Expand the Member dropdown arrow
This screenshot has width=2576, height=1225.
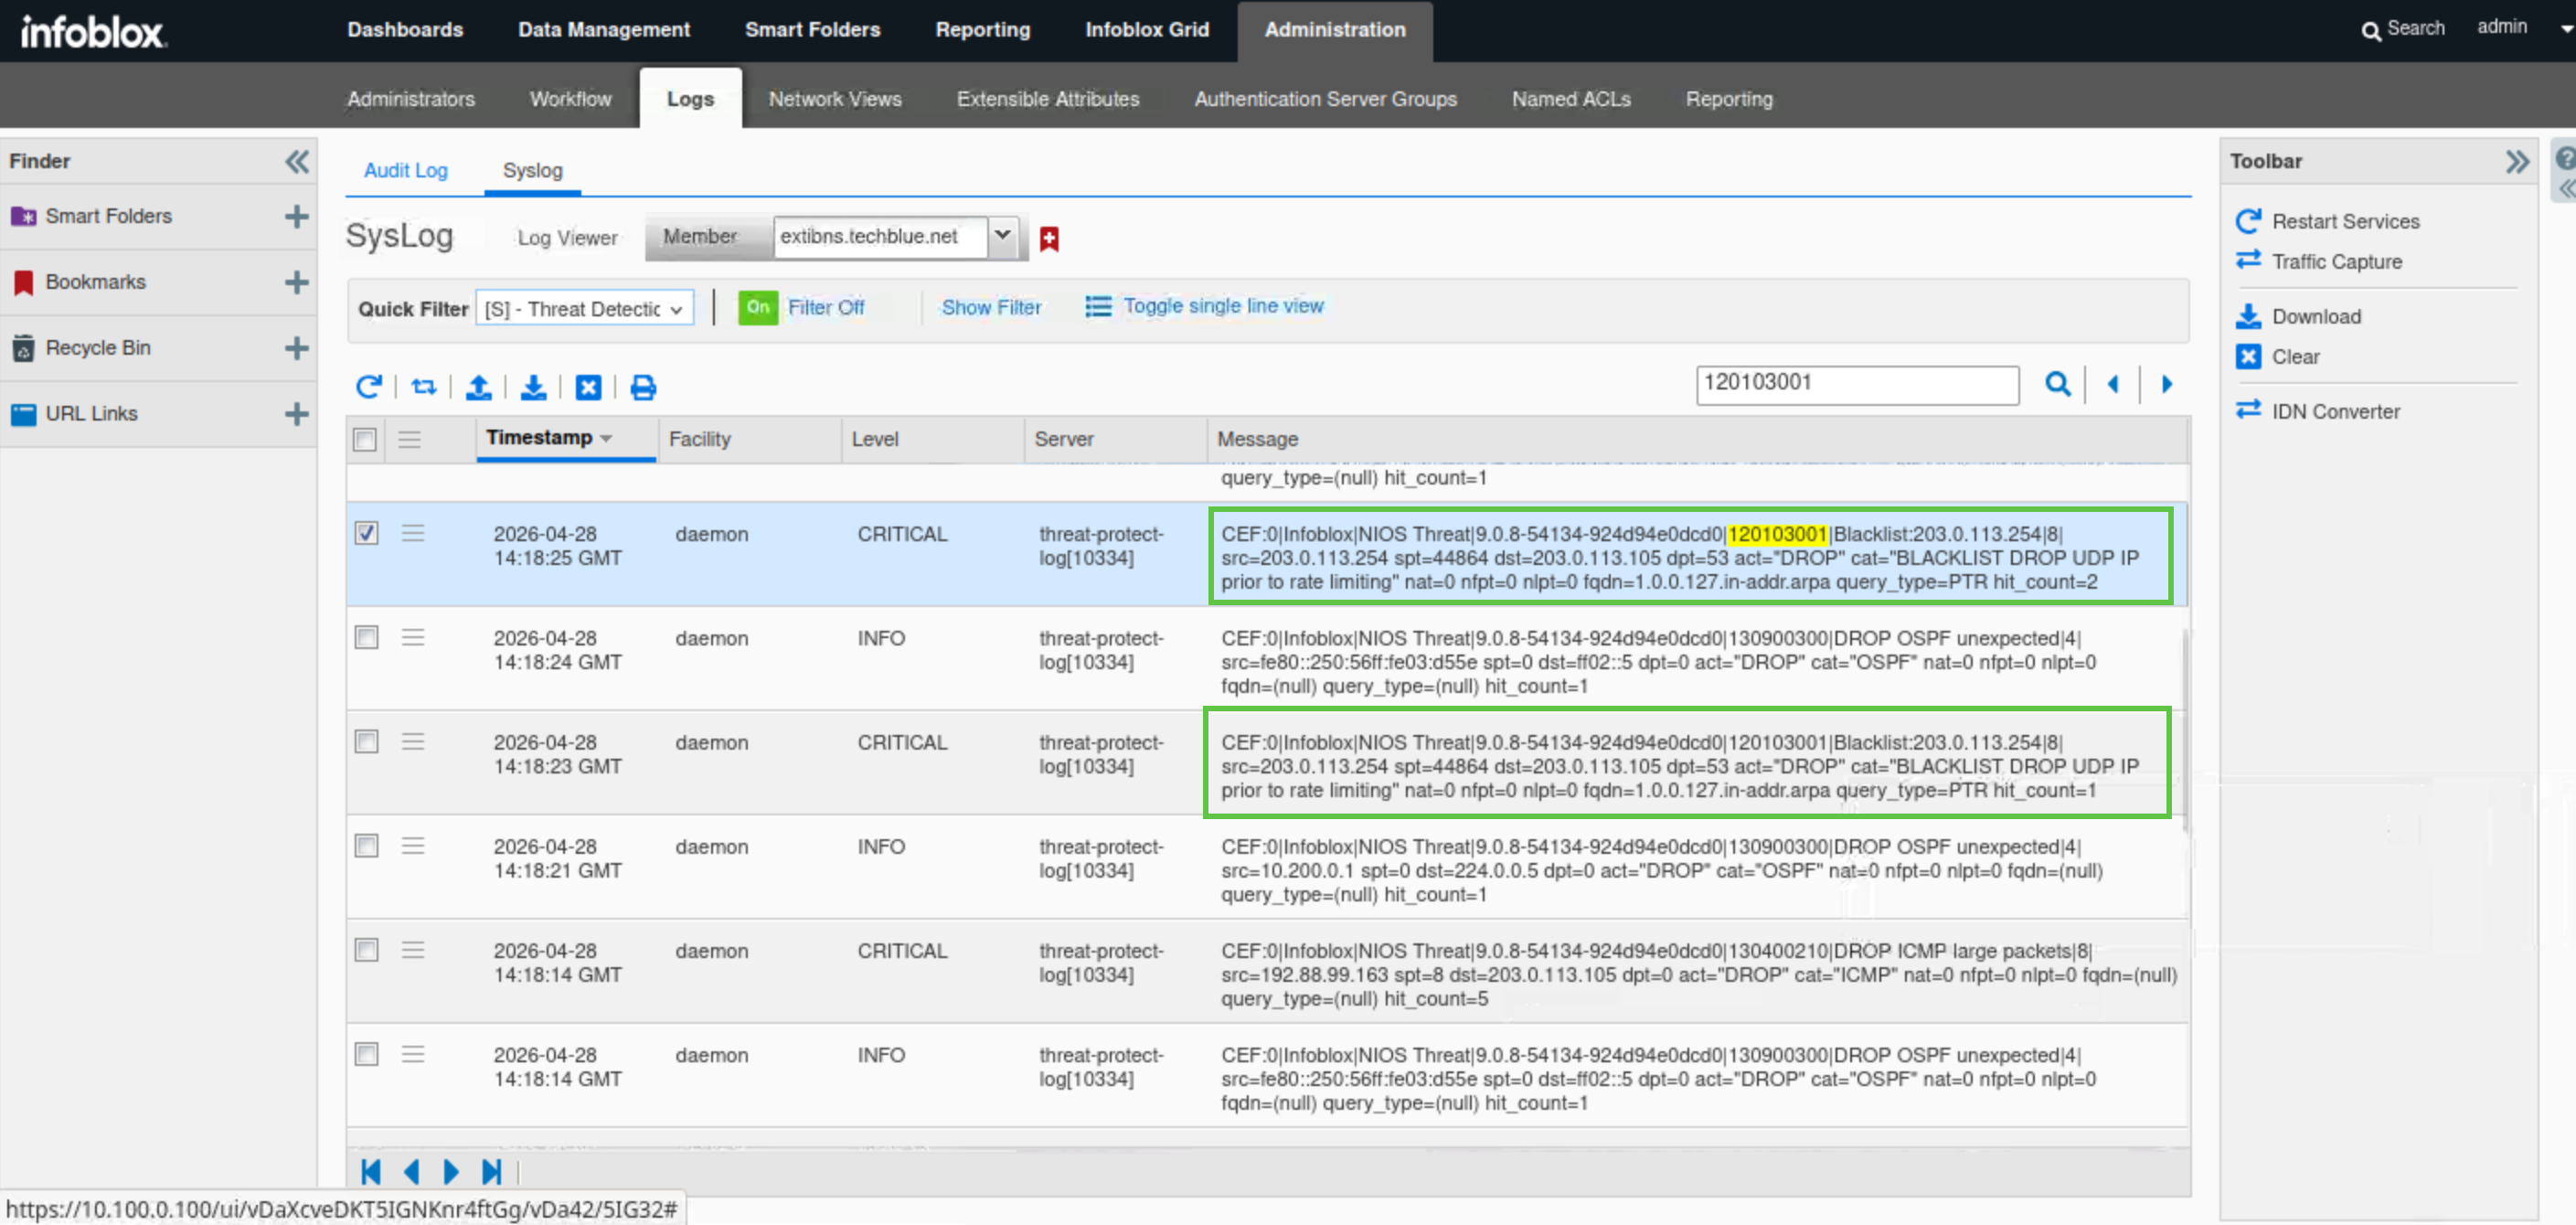[x=1003, y=237]
